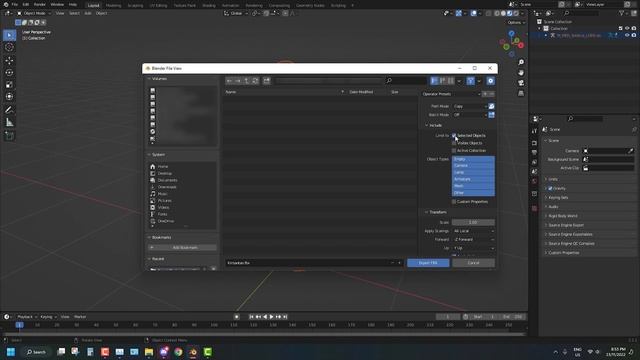Toggle Empty object type
Screen dimensions: 640x360
click(473, 159)
